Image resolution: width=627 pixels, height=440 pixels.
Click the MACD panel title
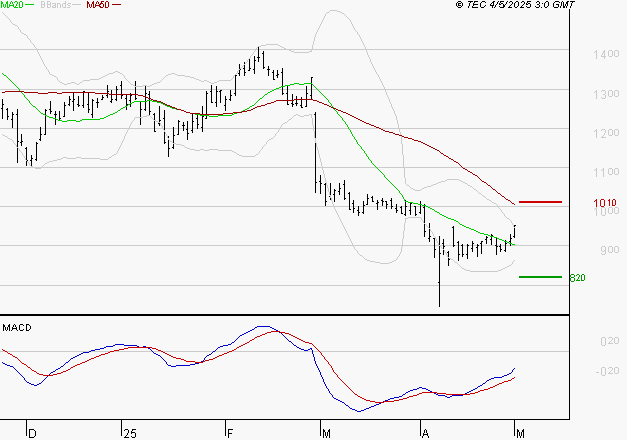click(x=16, y=327)
